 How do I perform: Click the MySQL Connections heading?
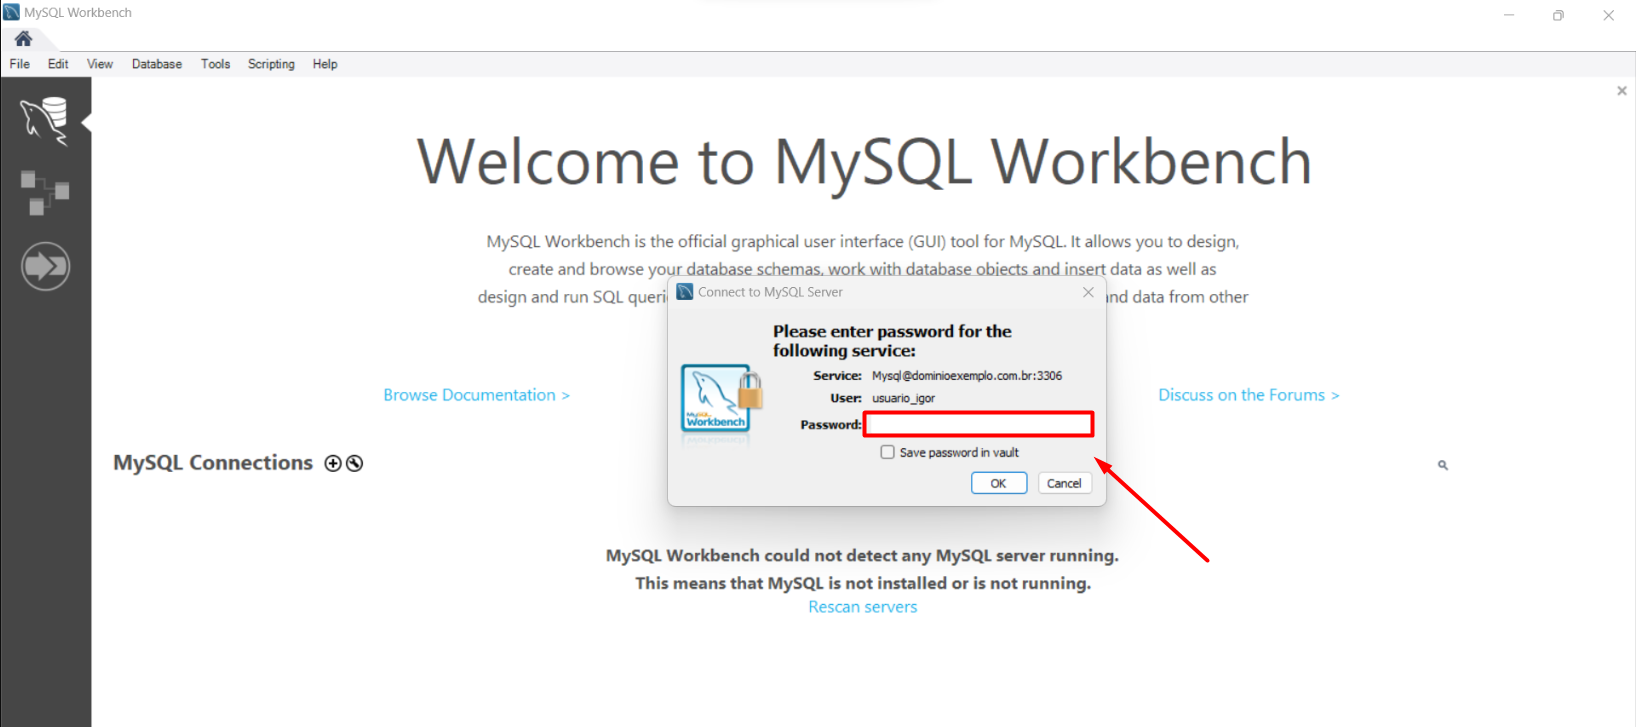[x=213, y=463]
